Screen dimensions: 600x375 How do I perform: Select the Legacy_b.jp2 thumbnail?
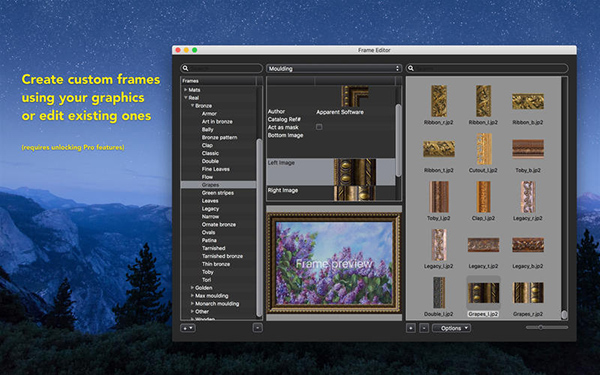528,245
